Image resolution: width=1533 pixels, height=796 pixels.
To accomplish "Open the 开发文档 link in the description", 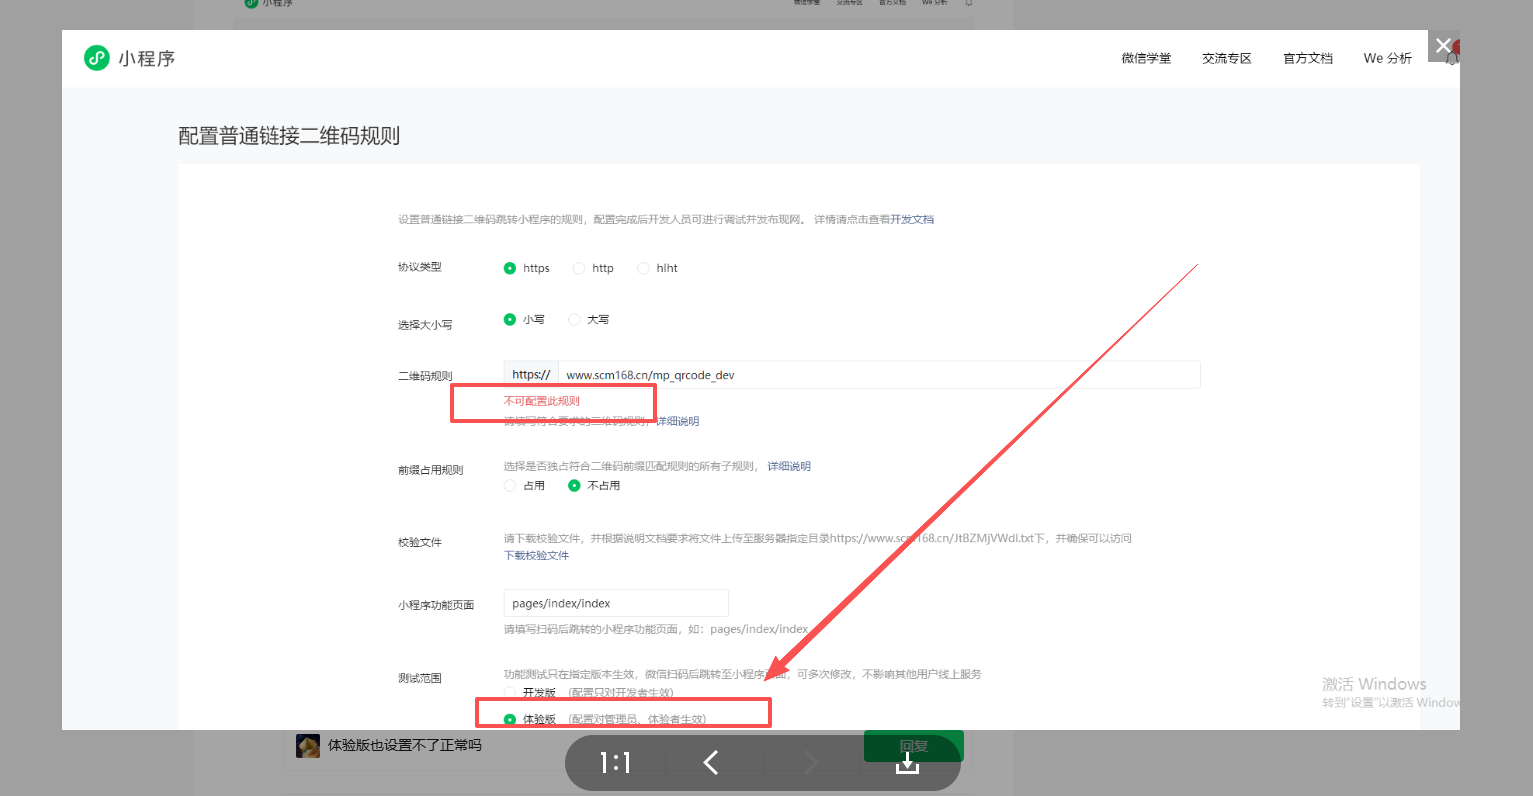I will (x=912, y=219).
